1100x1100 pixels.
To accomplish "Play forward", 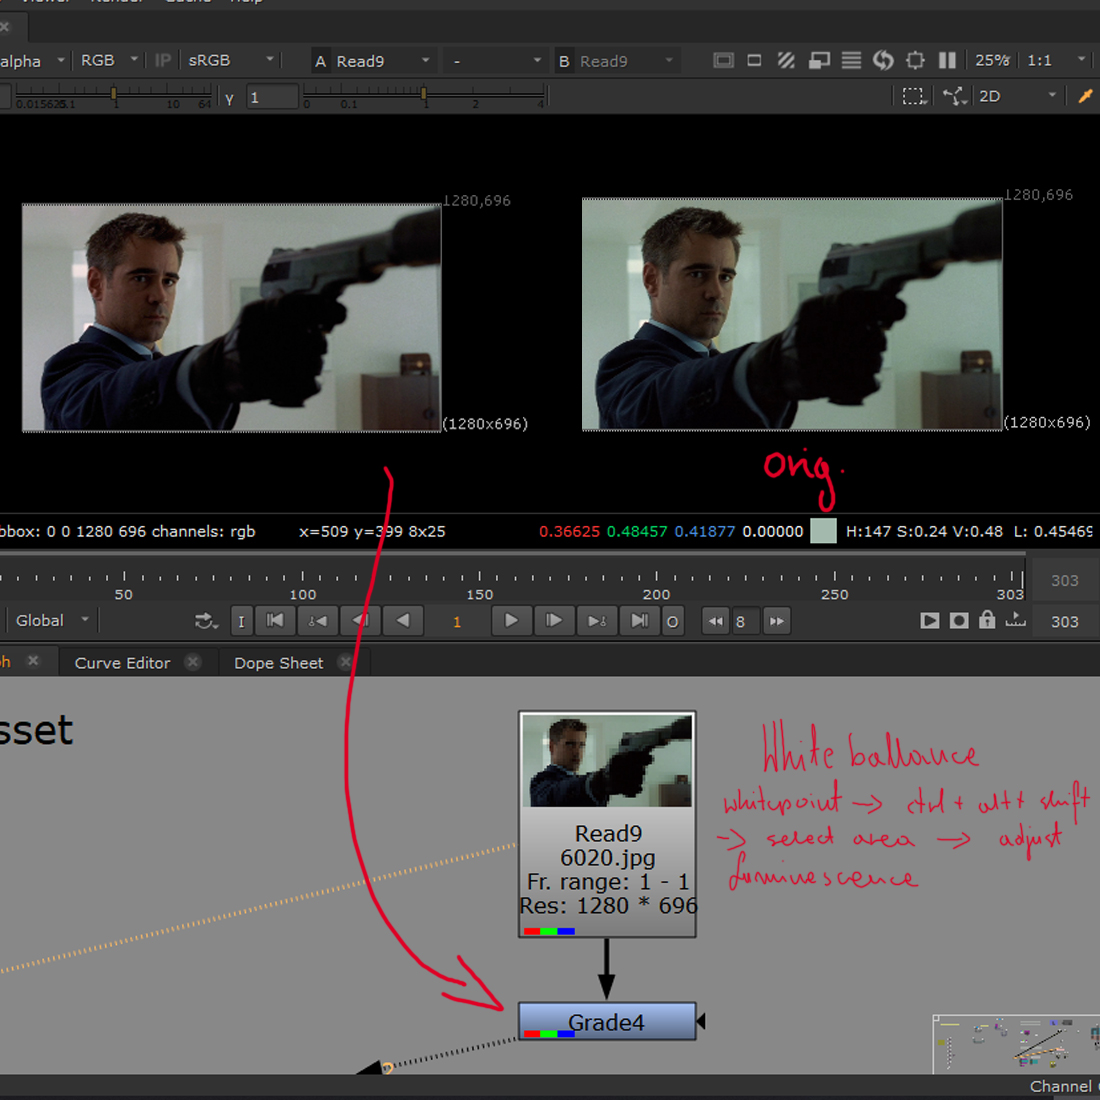I will (511, 622).
